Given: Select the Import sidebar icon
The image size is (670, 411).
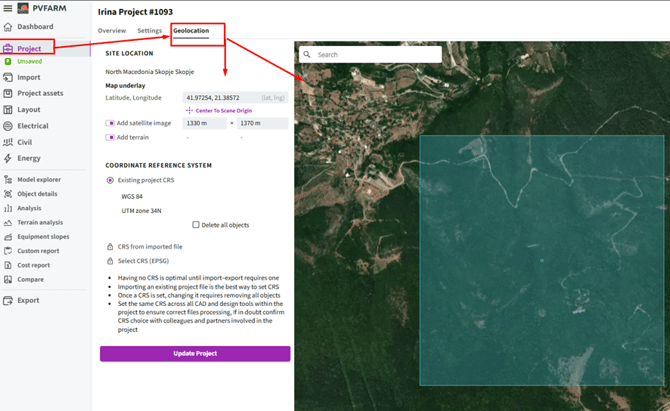Looking at the screenshot, I should tap(8, 77).
